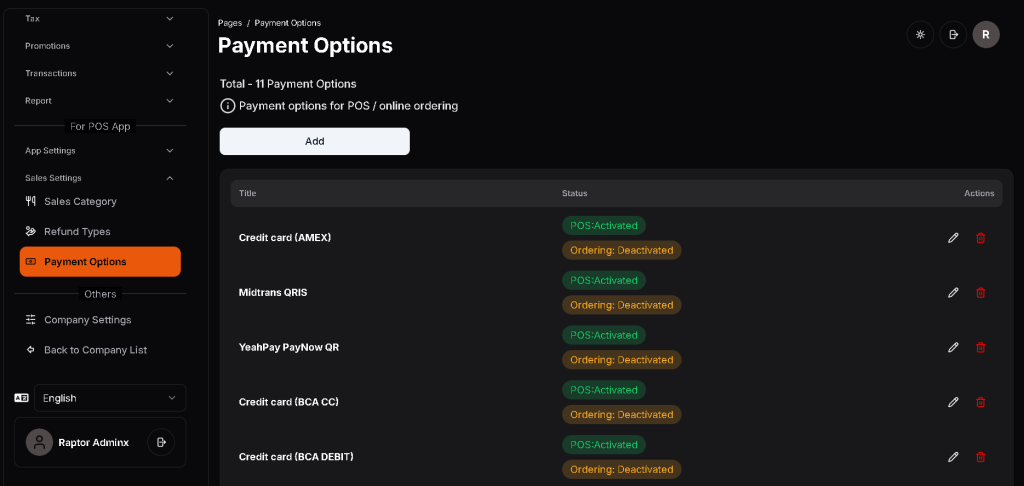Delete the Midtrans QRIS payment option
The image size is (1024, 486).
point(980,293)
